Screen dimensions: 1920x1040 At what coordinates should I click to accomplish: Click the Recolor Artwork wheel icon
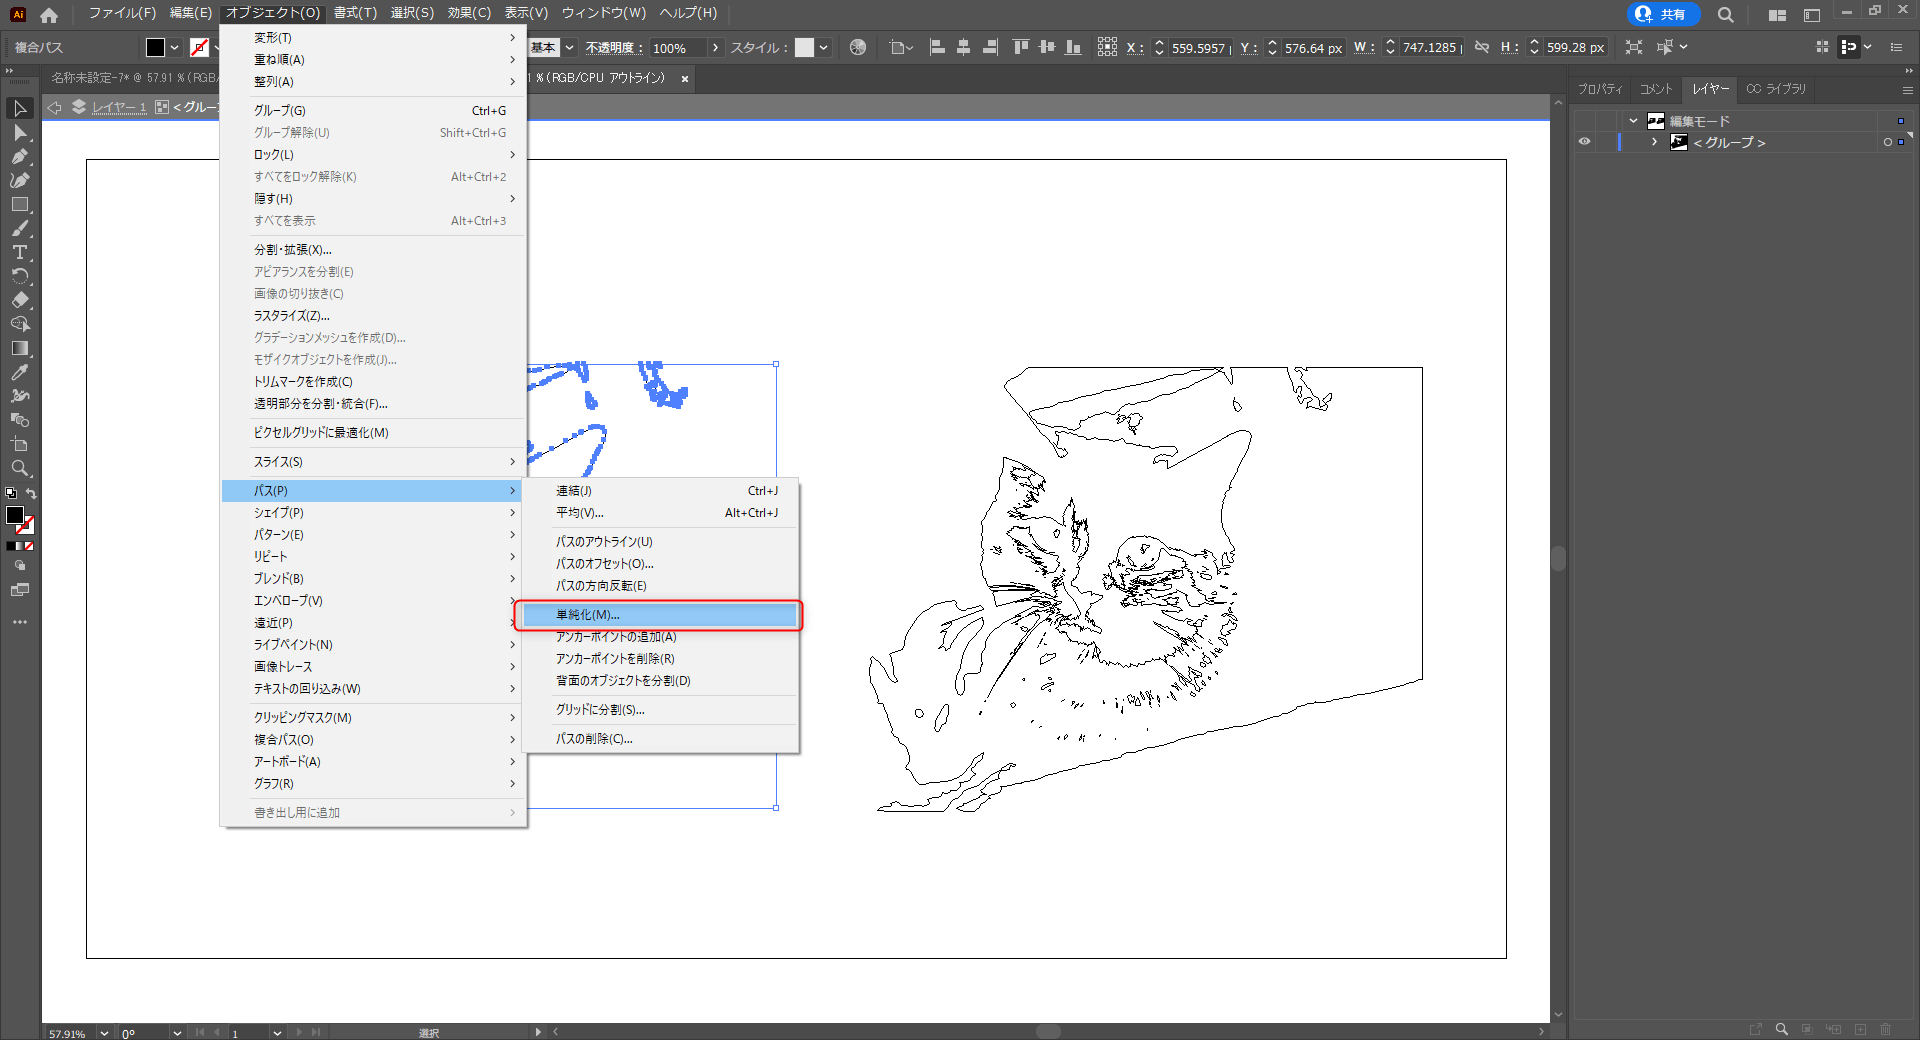click(x=858, y=47)
